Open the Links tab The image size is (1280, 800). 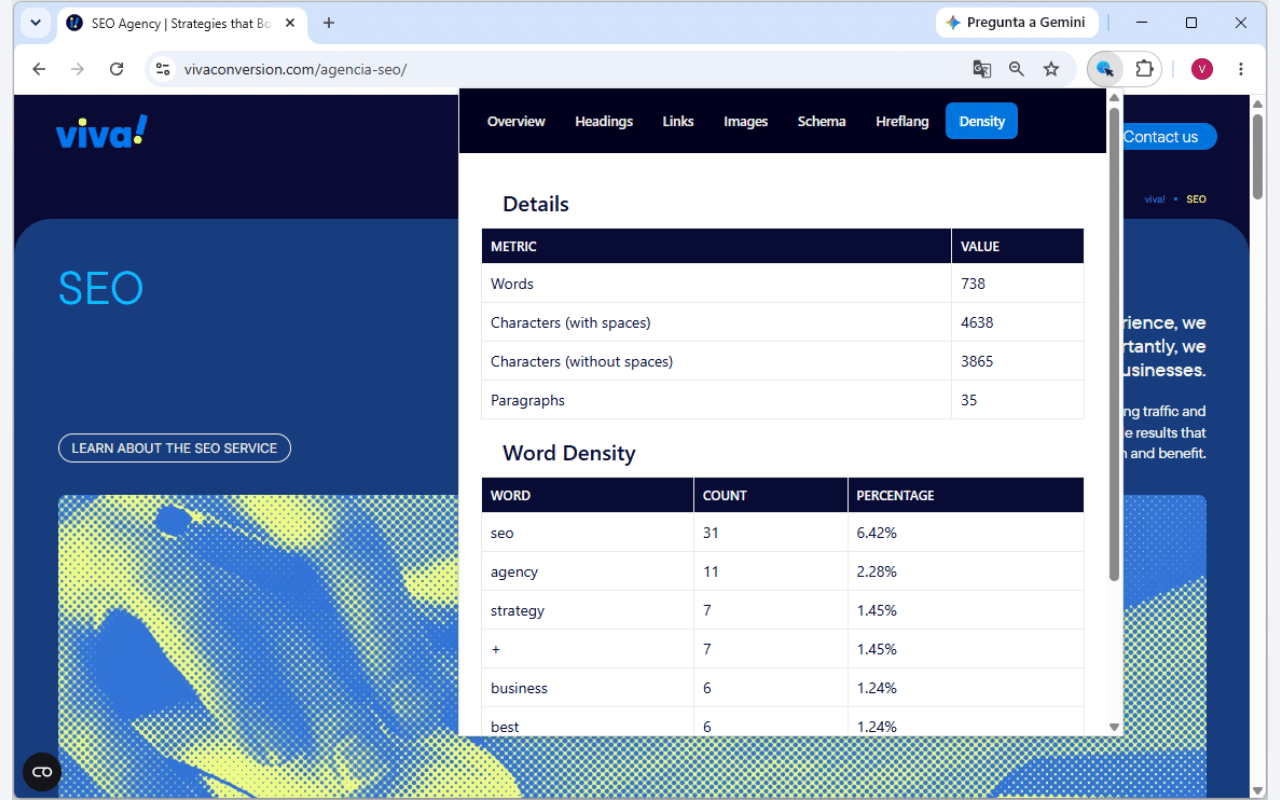pos(678,121)
